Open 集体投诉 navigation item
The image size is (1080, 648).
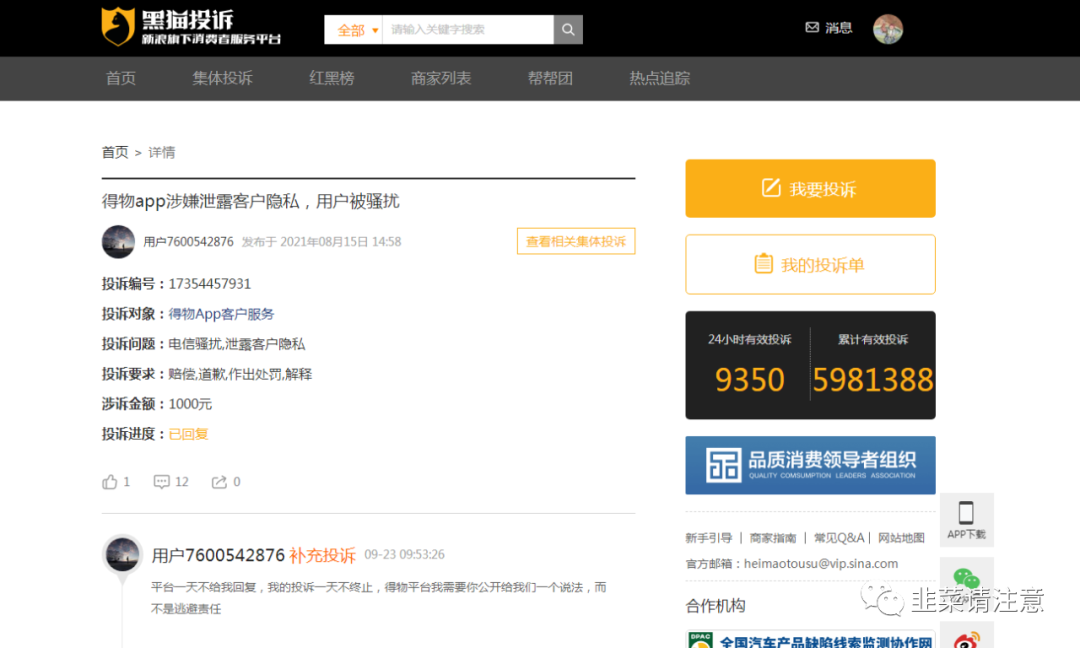click(222, 79)
